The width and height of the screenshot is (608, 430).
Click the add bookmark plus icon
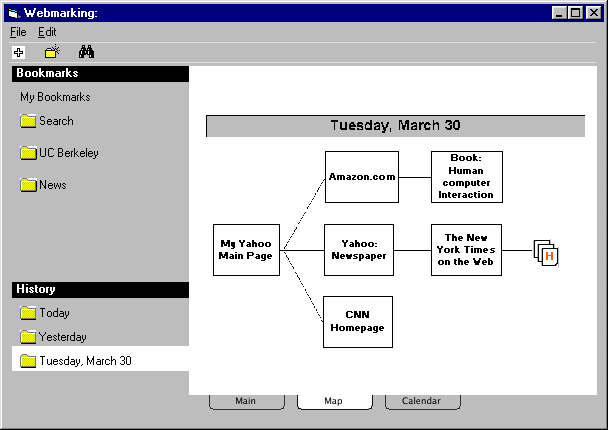[x=19, y=52]
